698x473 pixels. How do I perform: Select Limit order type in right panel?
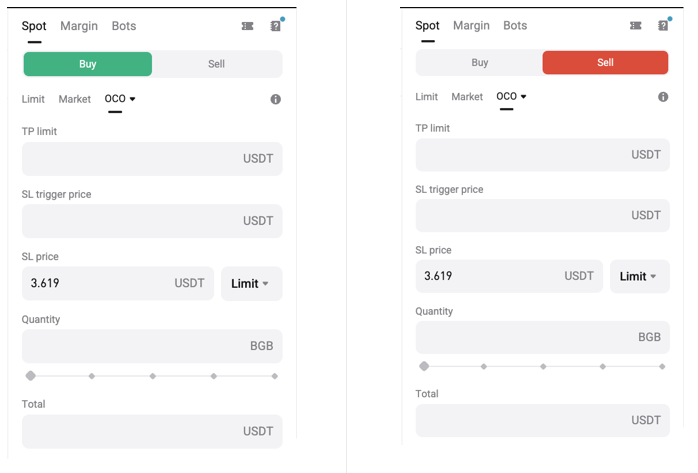427,97
